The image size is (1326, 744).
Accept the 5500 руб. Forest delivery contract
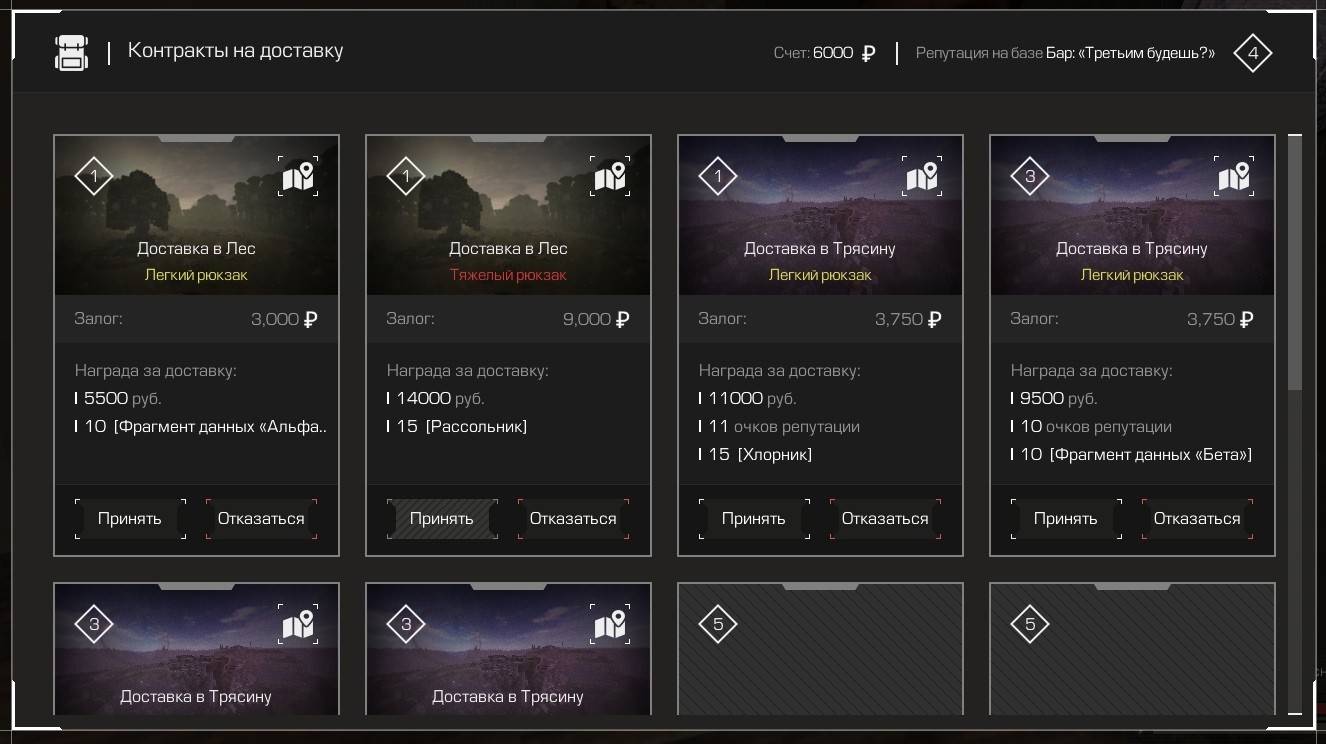130,519
